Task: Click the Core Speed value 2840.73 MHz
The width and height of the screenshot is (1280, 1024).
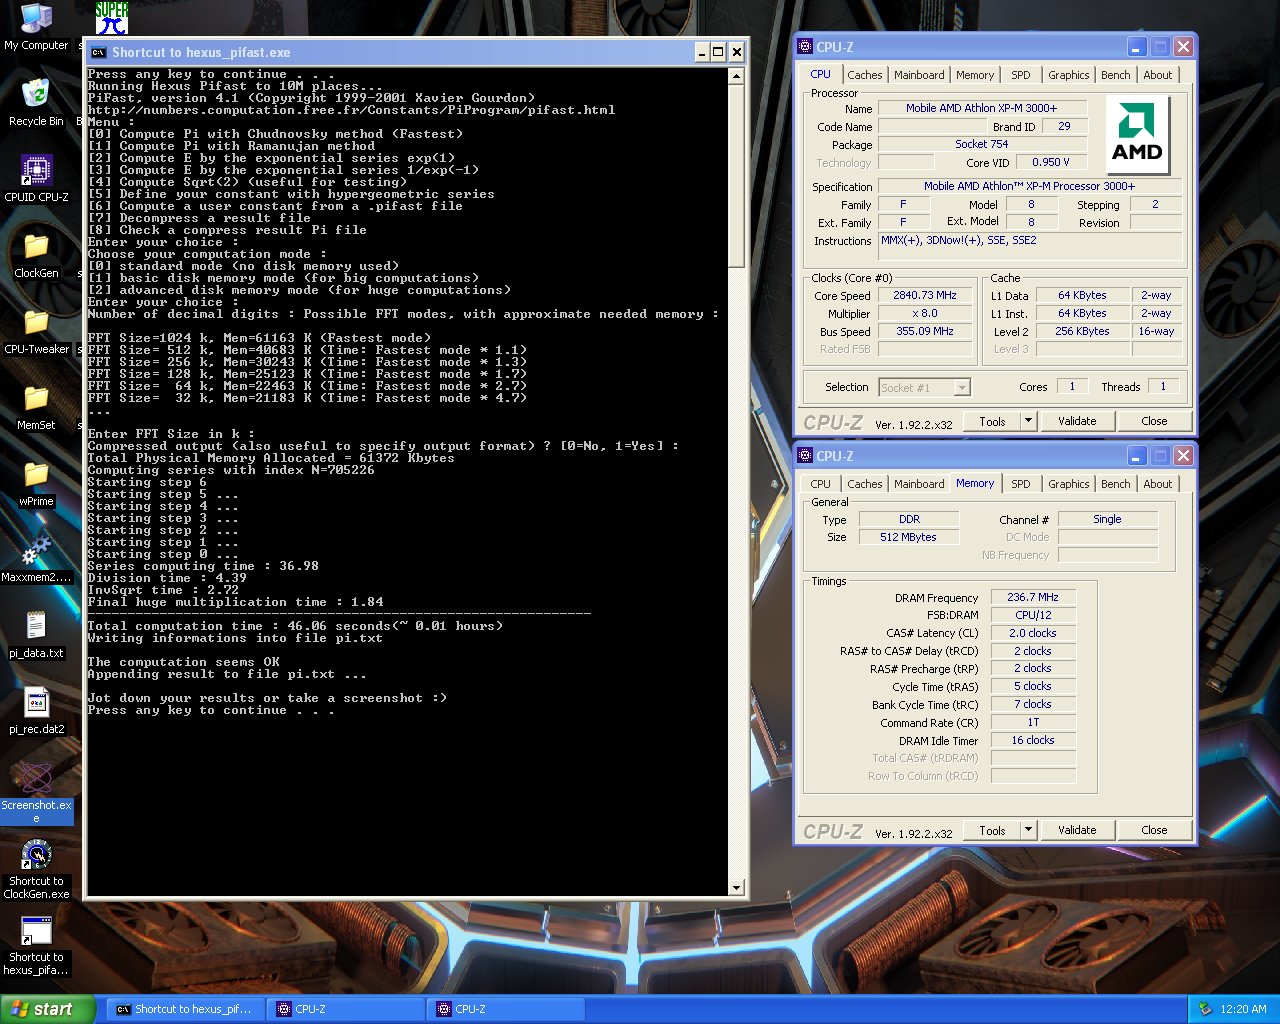Action: [925, 295]
